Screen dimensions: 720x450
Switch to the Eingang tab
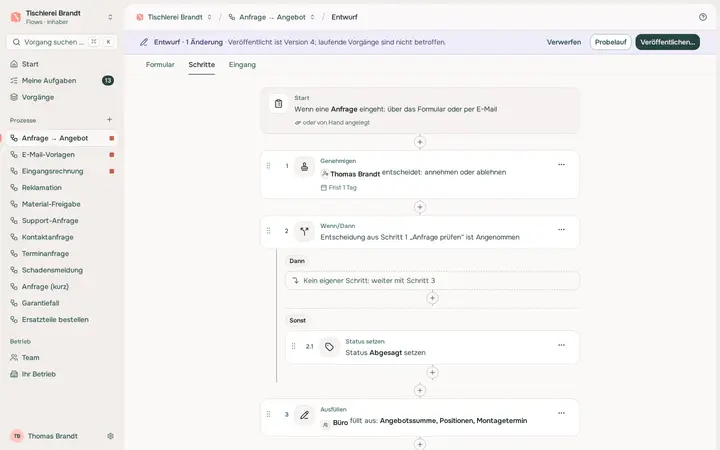[242, 65]
